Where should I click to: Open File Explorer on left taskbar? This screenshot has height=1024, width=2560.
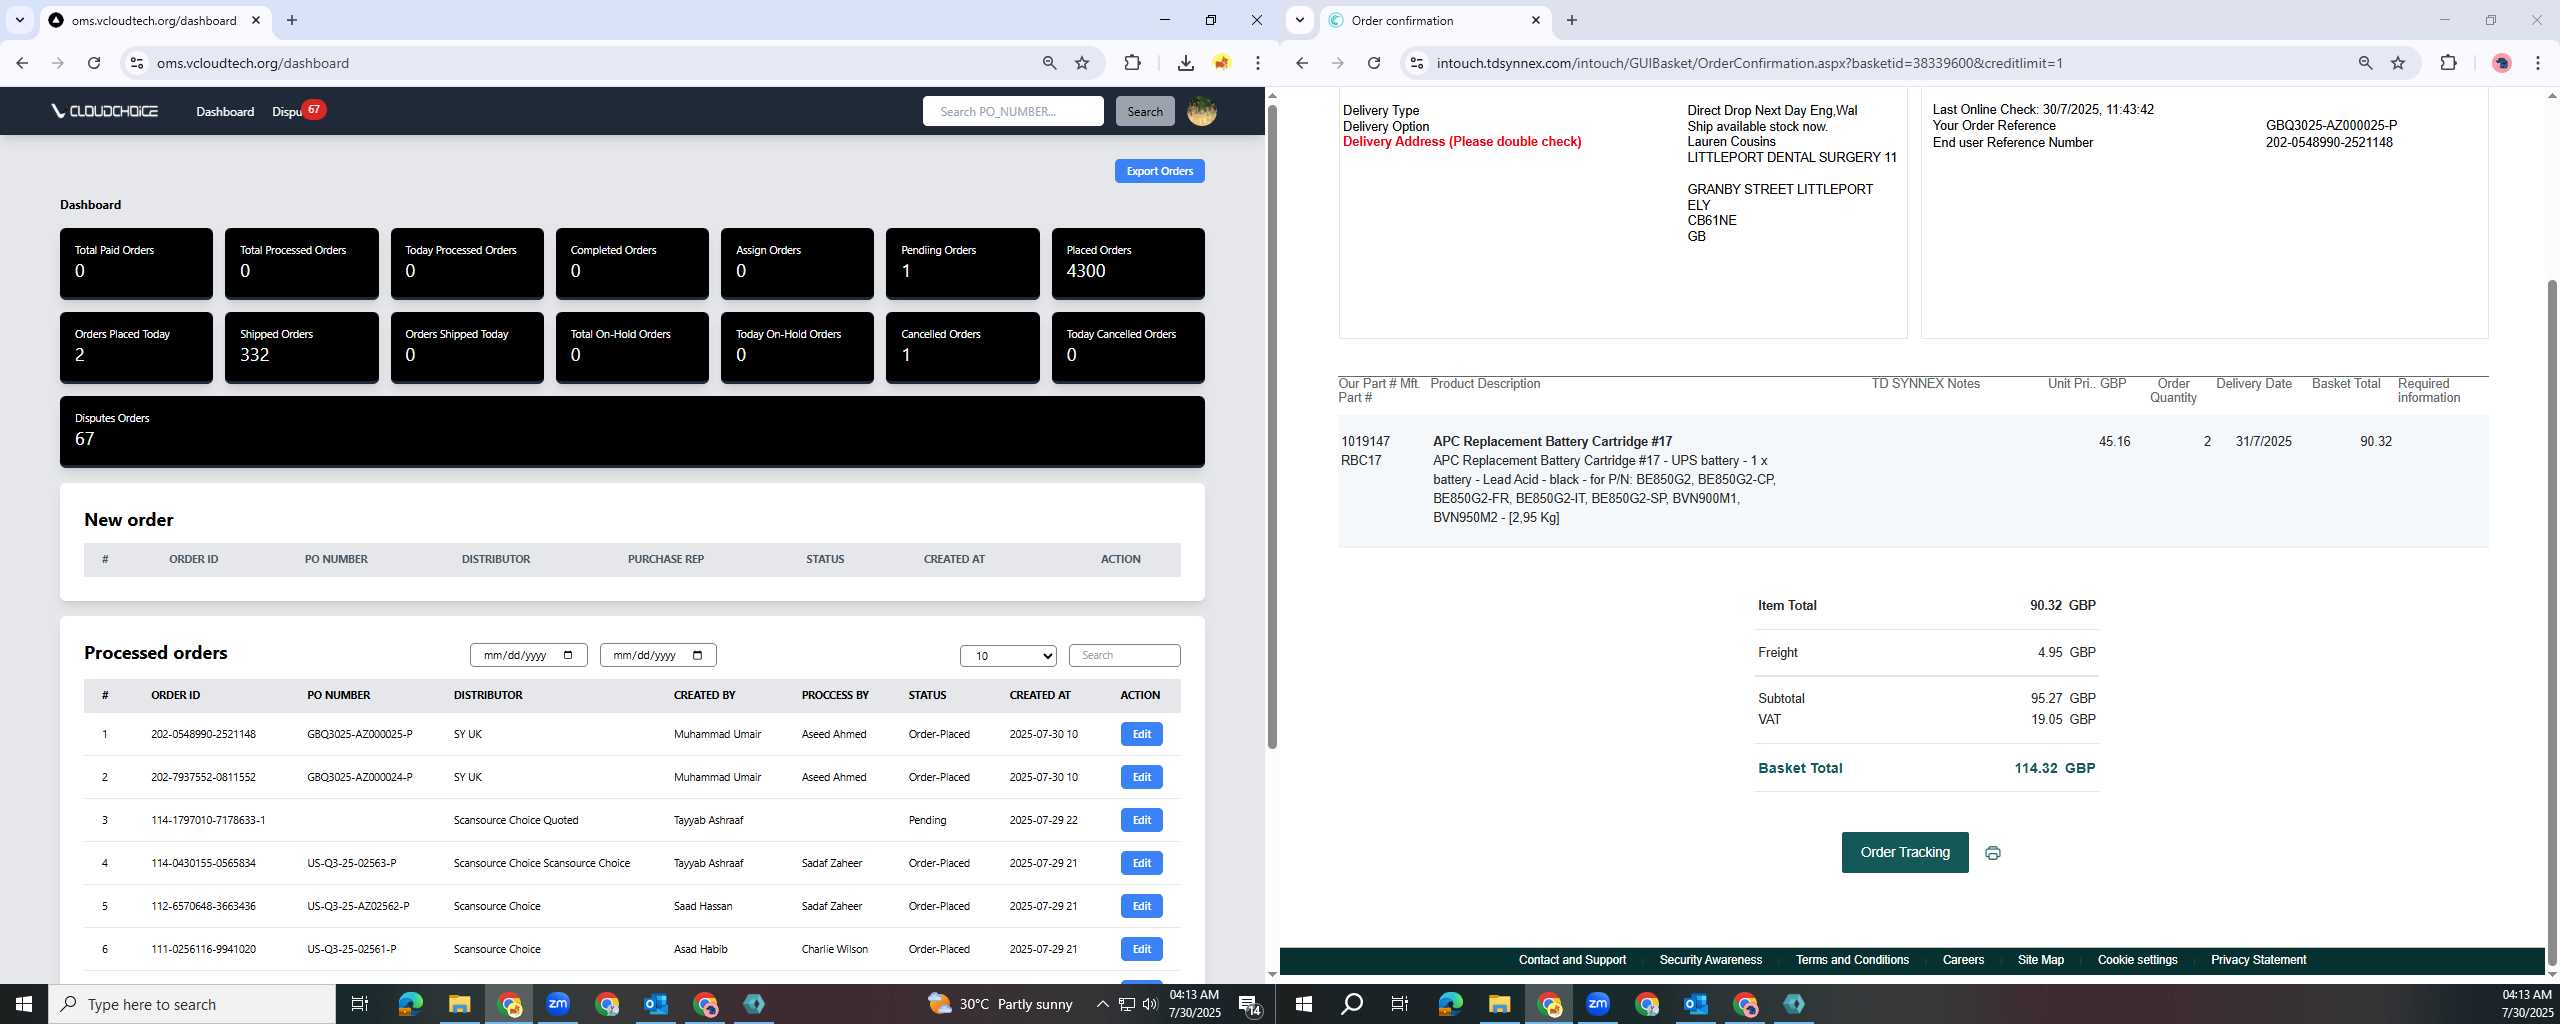(459, 1004)
